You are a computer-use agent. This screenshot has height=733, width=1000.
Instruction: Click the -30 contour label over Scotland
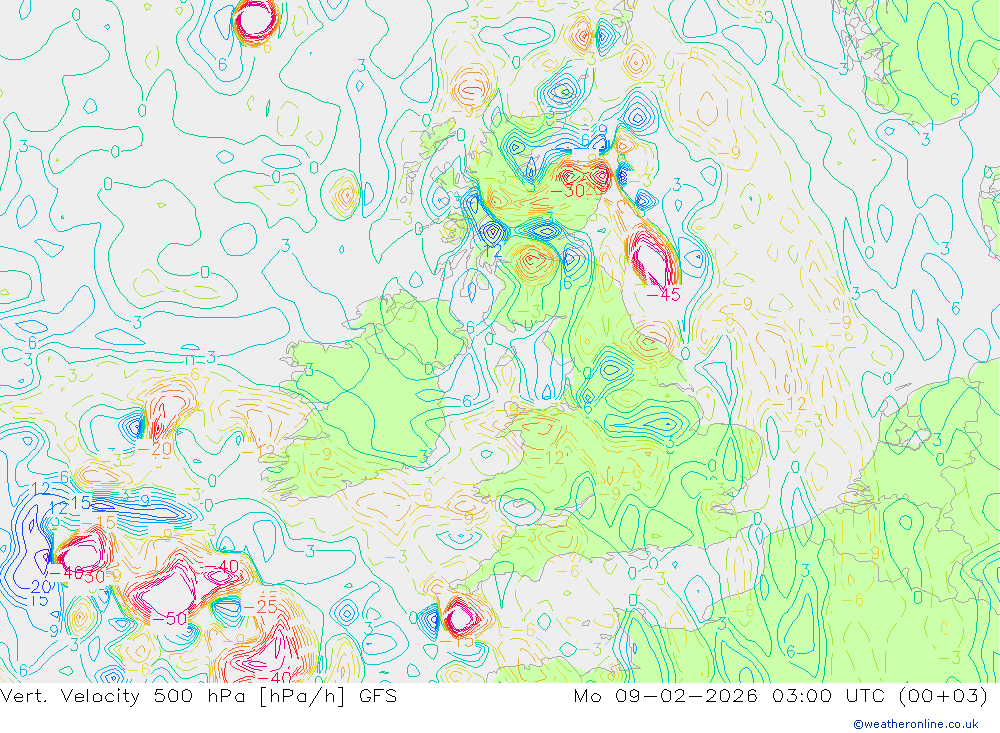point(567,191)
